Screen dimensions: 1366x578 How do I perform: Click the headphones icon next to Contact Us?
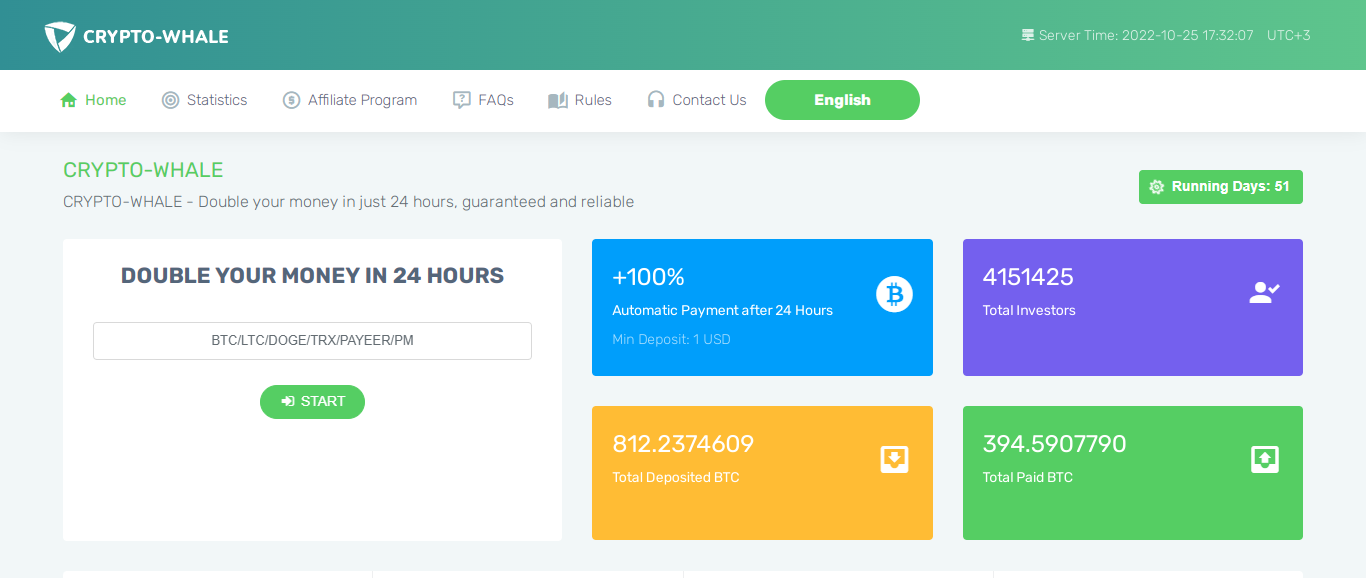coord(656,100)
